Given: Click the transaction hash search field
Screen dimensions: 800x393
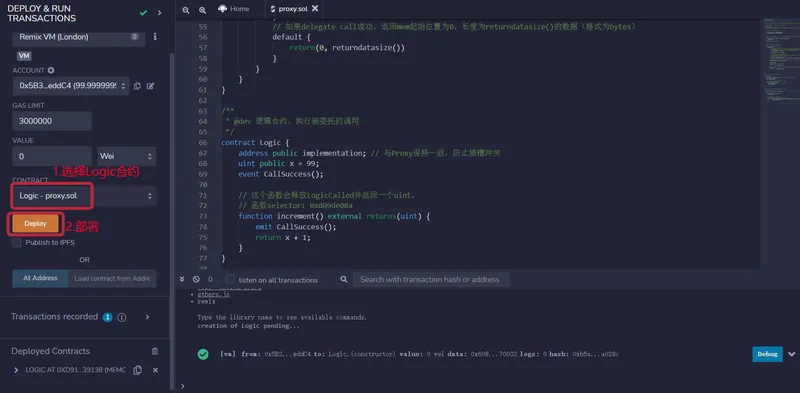Looking at the screenshot, I should (x=431, y=280).
